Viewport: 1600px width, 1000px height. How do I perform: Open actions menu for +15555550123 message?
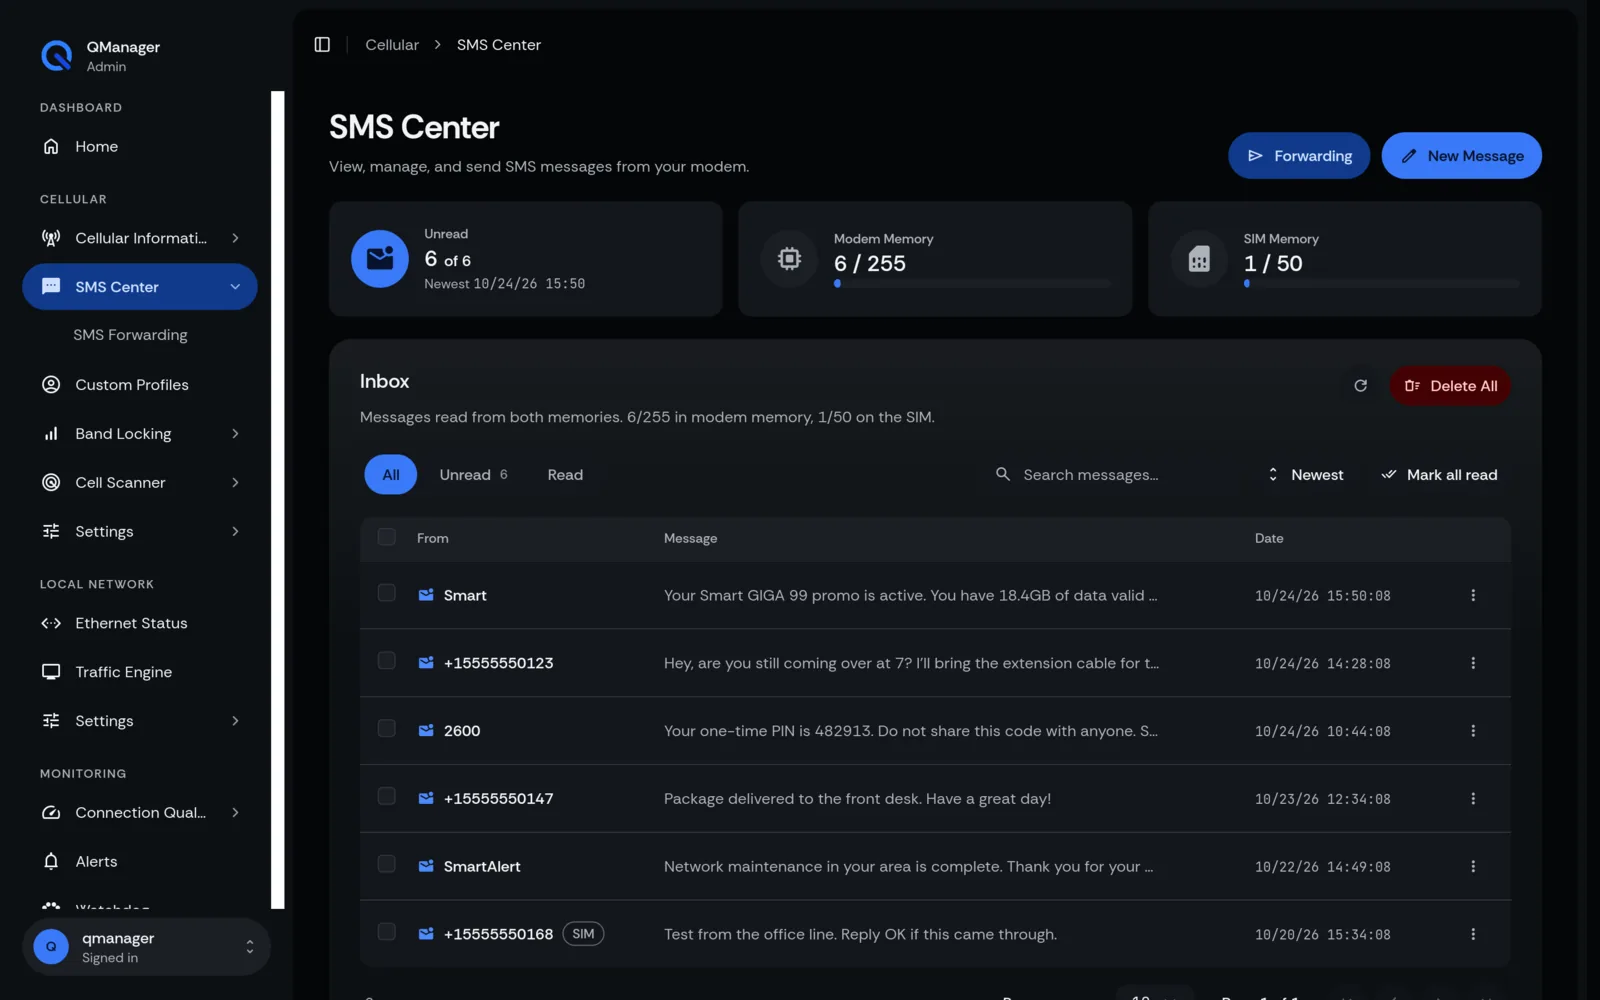pyautogui.click(x=1473, y=664)
